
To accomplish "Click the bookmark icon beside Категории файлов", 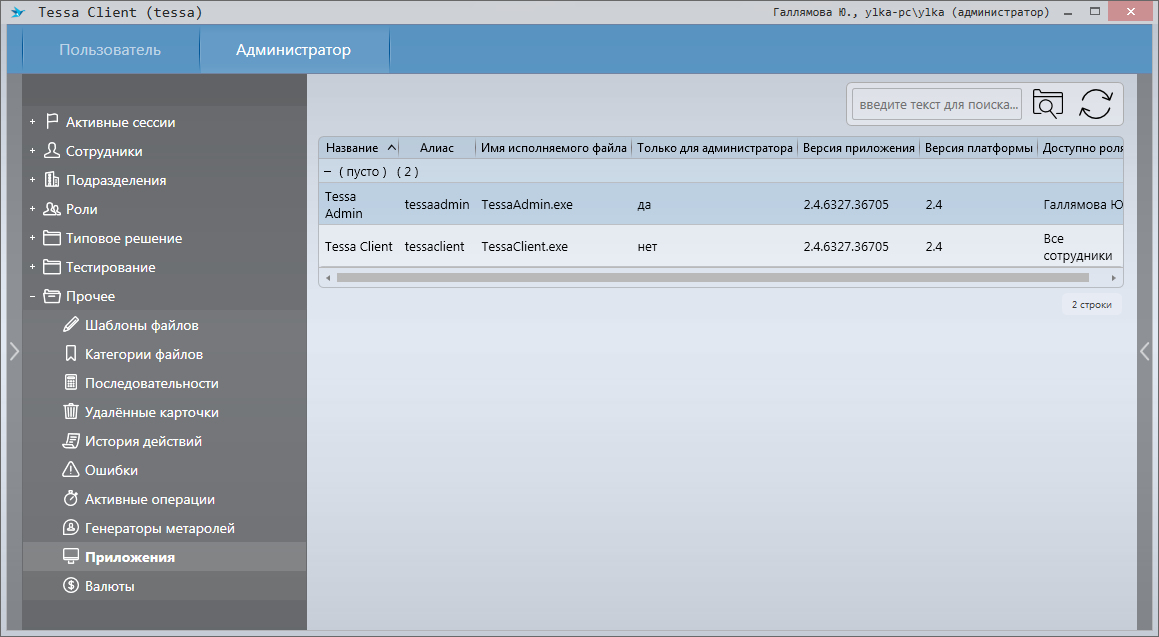I will click(71, 354).
